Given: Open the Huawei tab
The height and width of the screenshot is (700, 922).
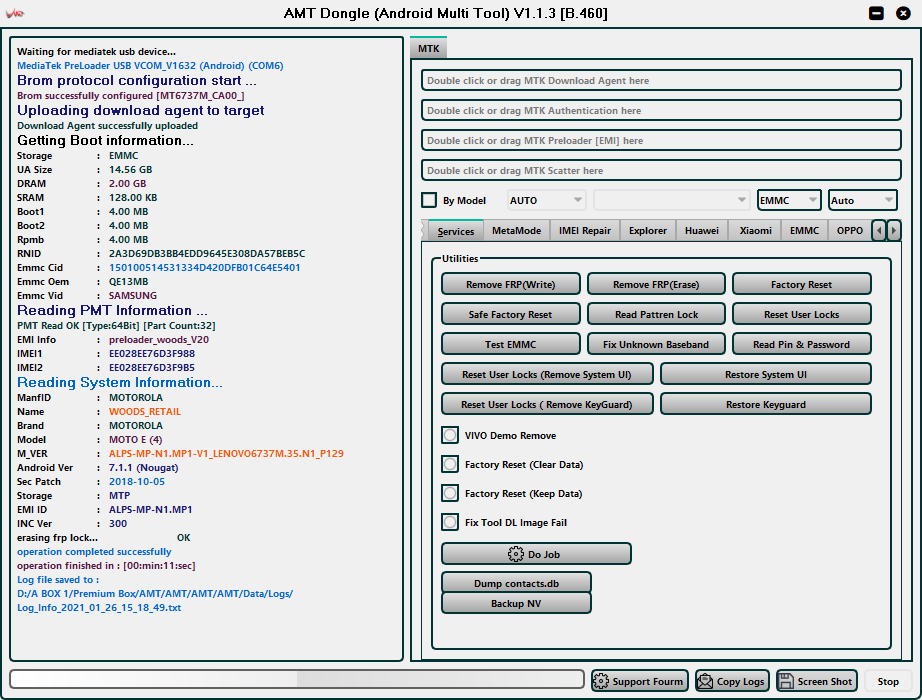Looking at the screenshot, I should (701, 231).
